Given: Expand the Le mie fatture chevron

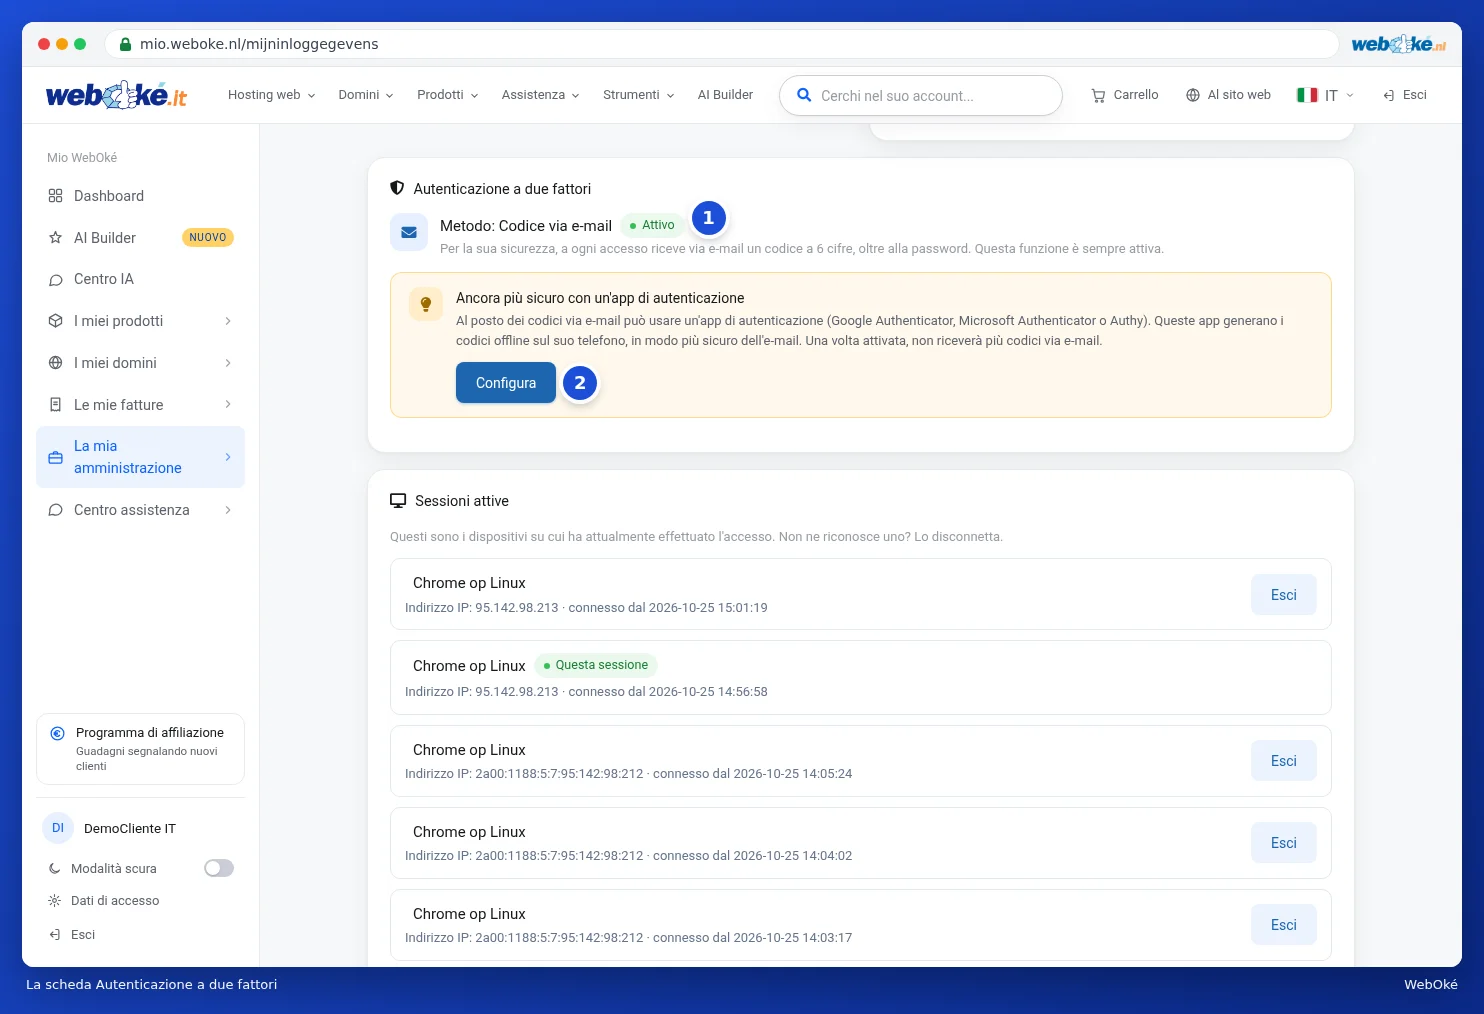Looking at the screenshot, I should click(228, 405).
